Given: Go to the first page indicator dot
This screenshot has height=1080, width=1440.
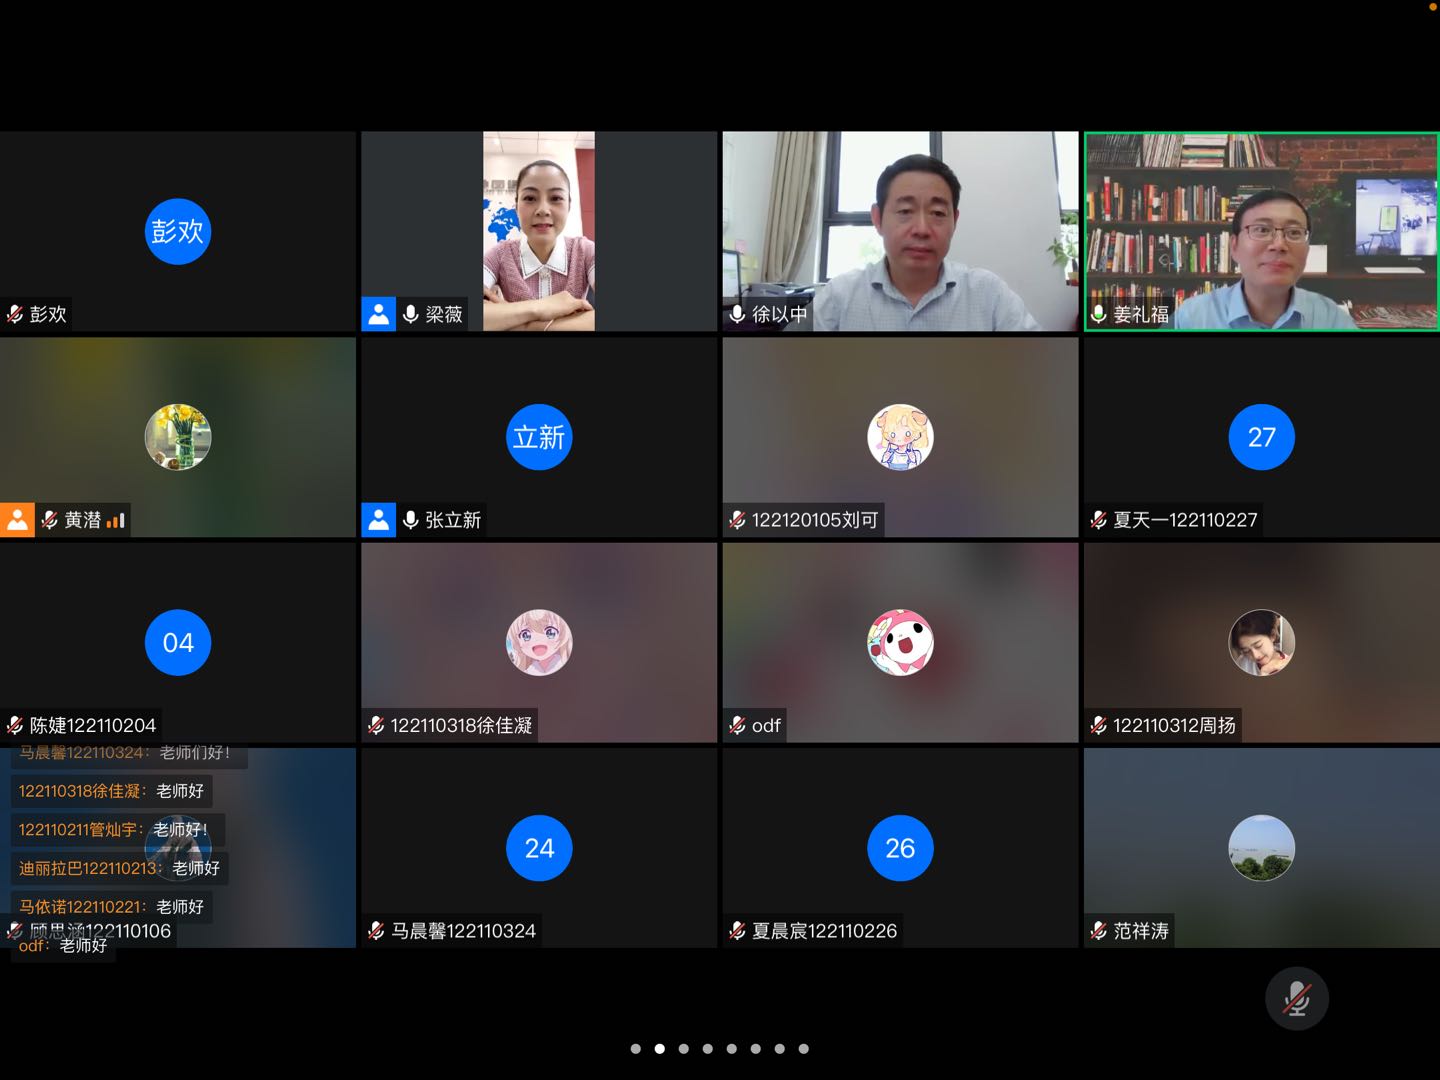Looking at the screenshot, I should pyautogui.click(x=635, y=1049).
